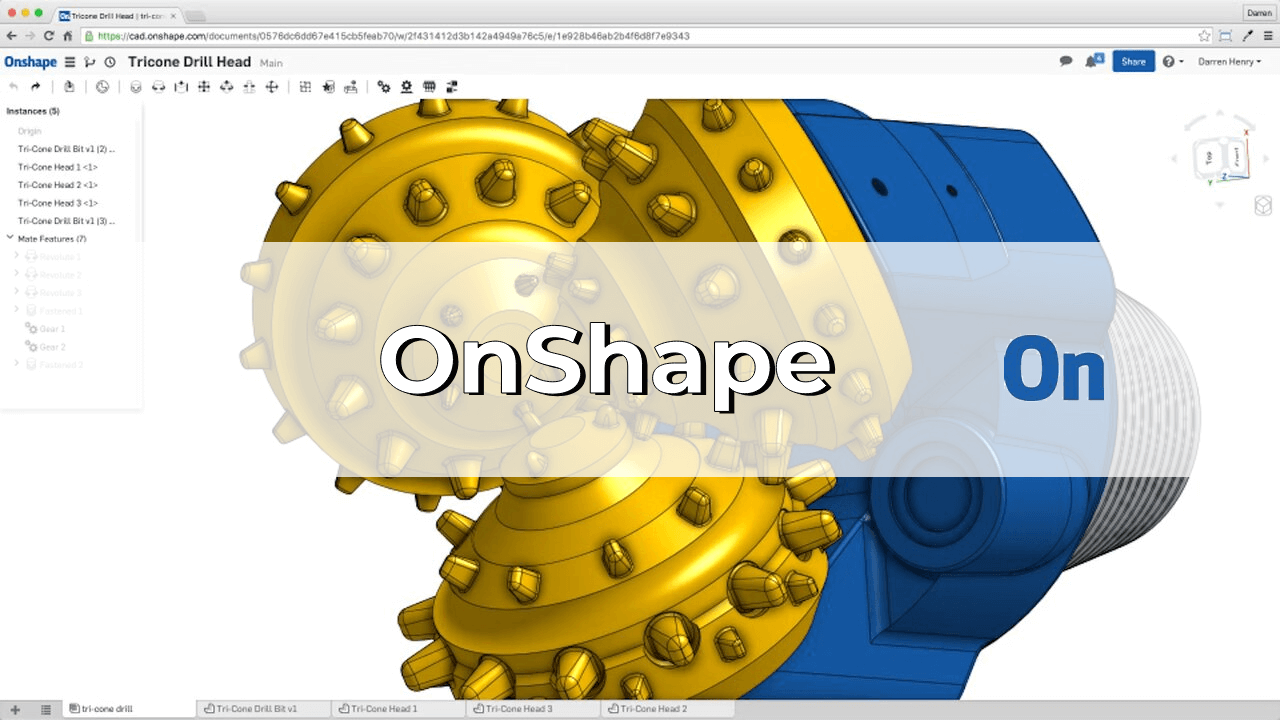
Task: Select the Cylindrical mate tool
Action: click(227, 87)
